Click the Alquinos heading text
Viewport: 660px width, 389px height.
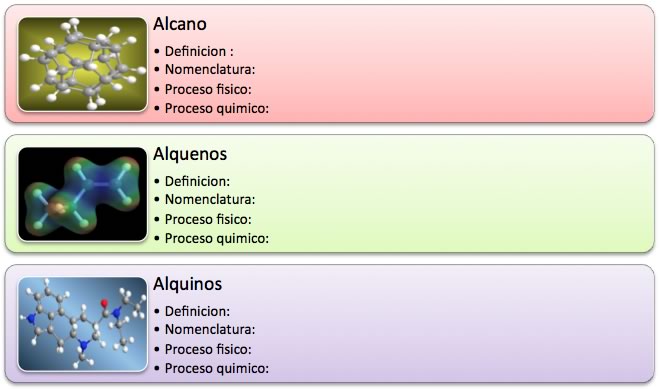point(187,284)
